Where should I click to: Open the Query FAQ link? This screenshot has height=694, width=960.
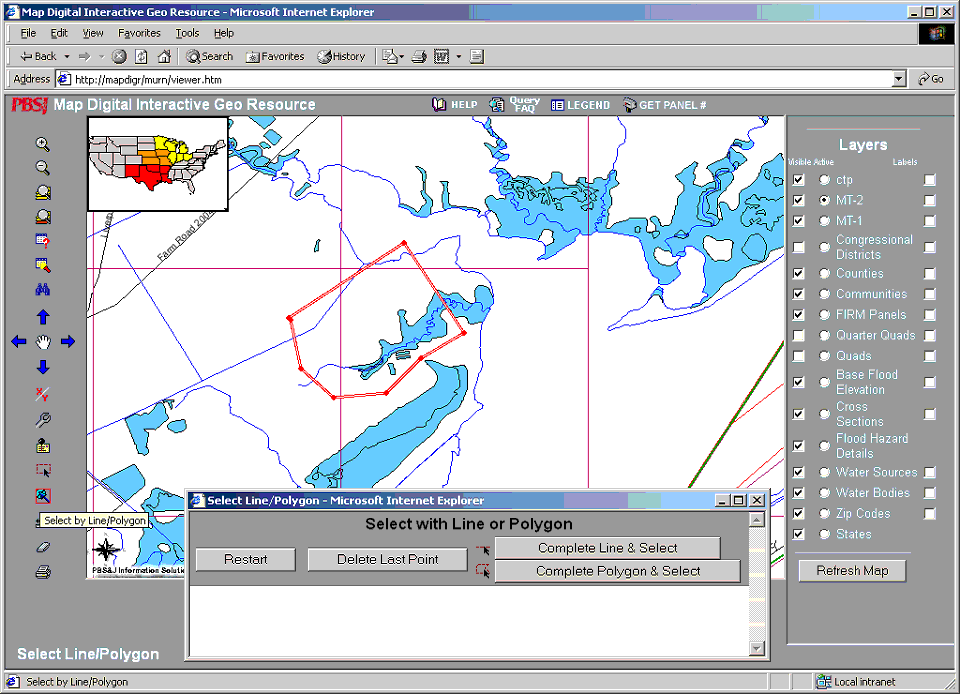point(515,105)
